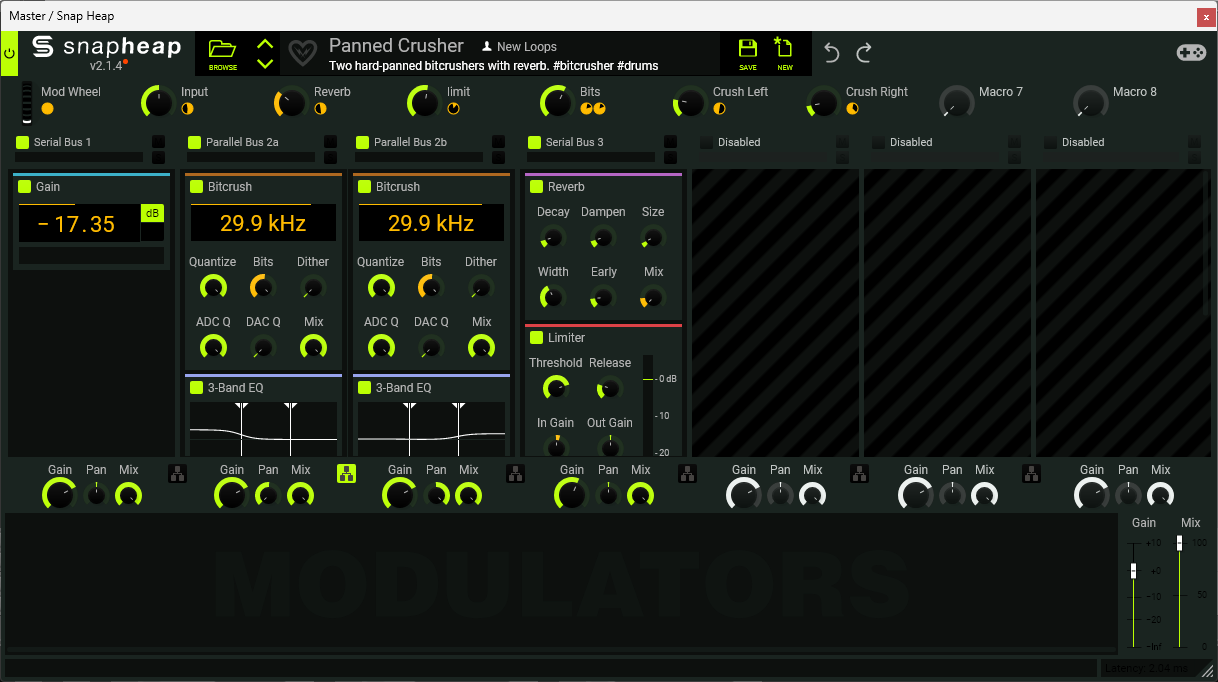This screenshot has height=682, width=1218.
Task: Toggle Serial Bus 3 enable checkbox
Action: coord(535,142)
